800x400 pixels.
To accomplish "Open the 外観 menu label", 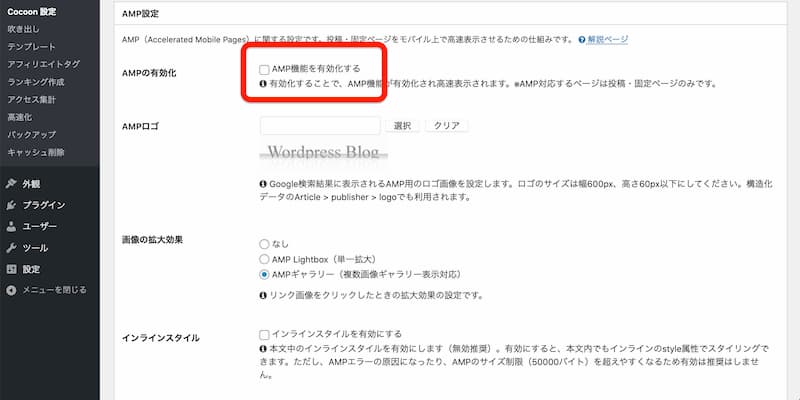I will pyautogui.click(x=31, y=184).
